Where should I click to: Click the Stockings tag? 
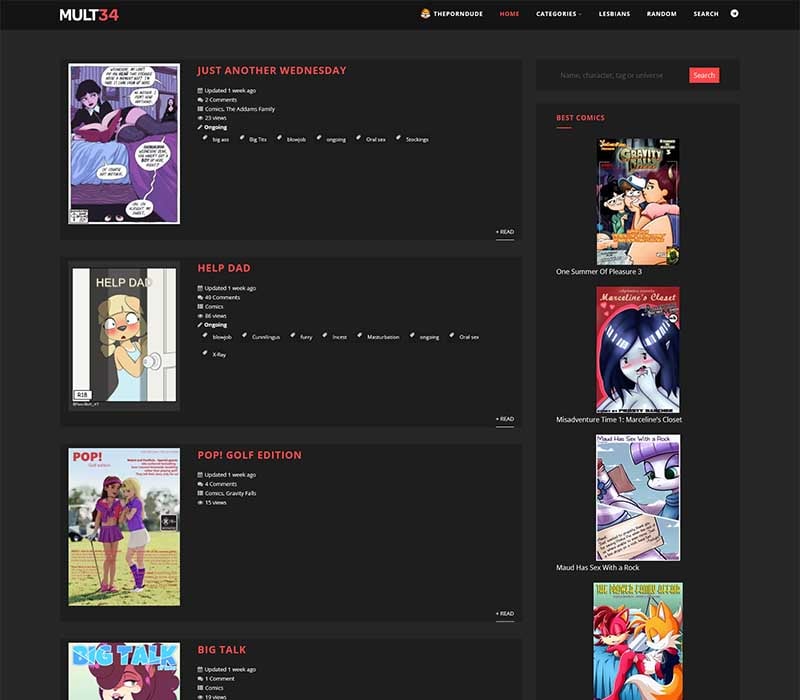point(417,139)
